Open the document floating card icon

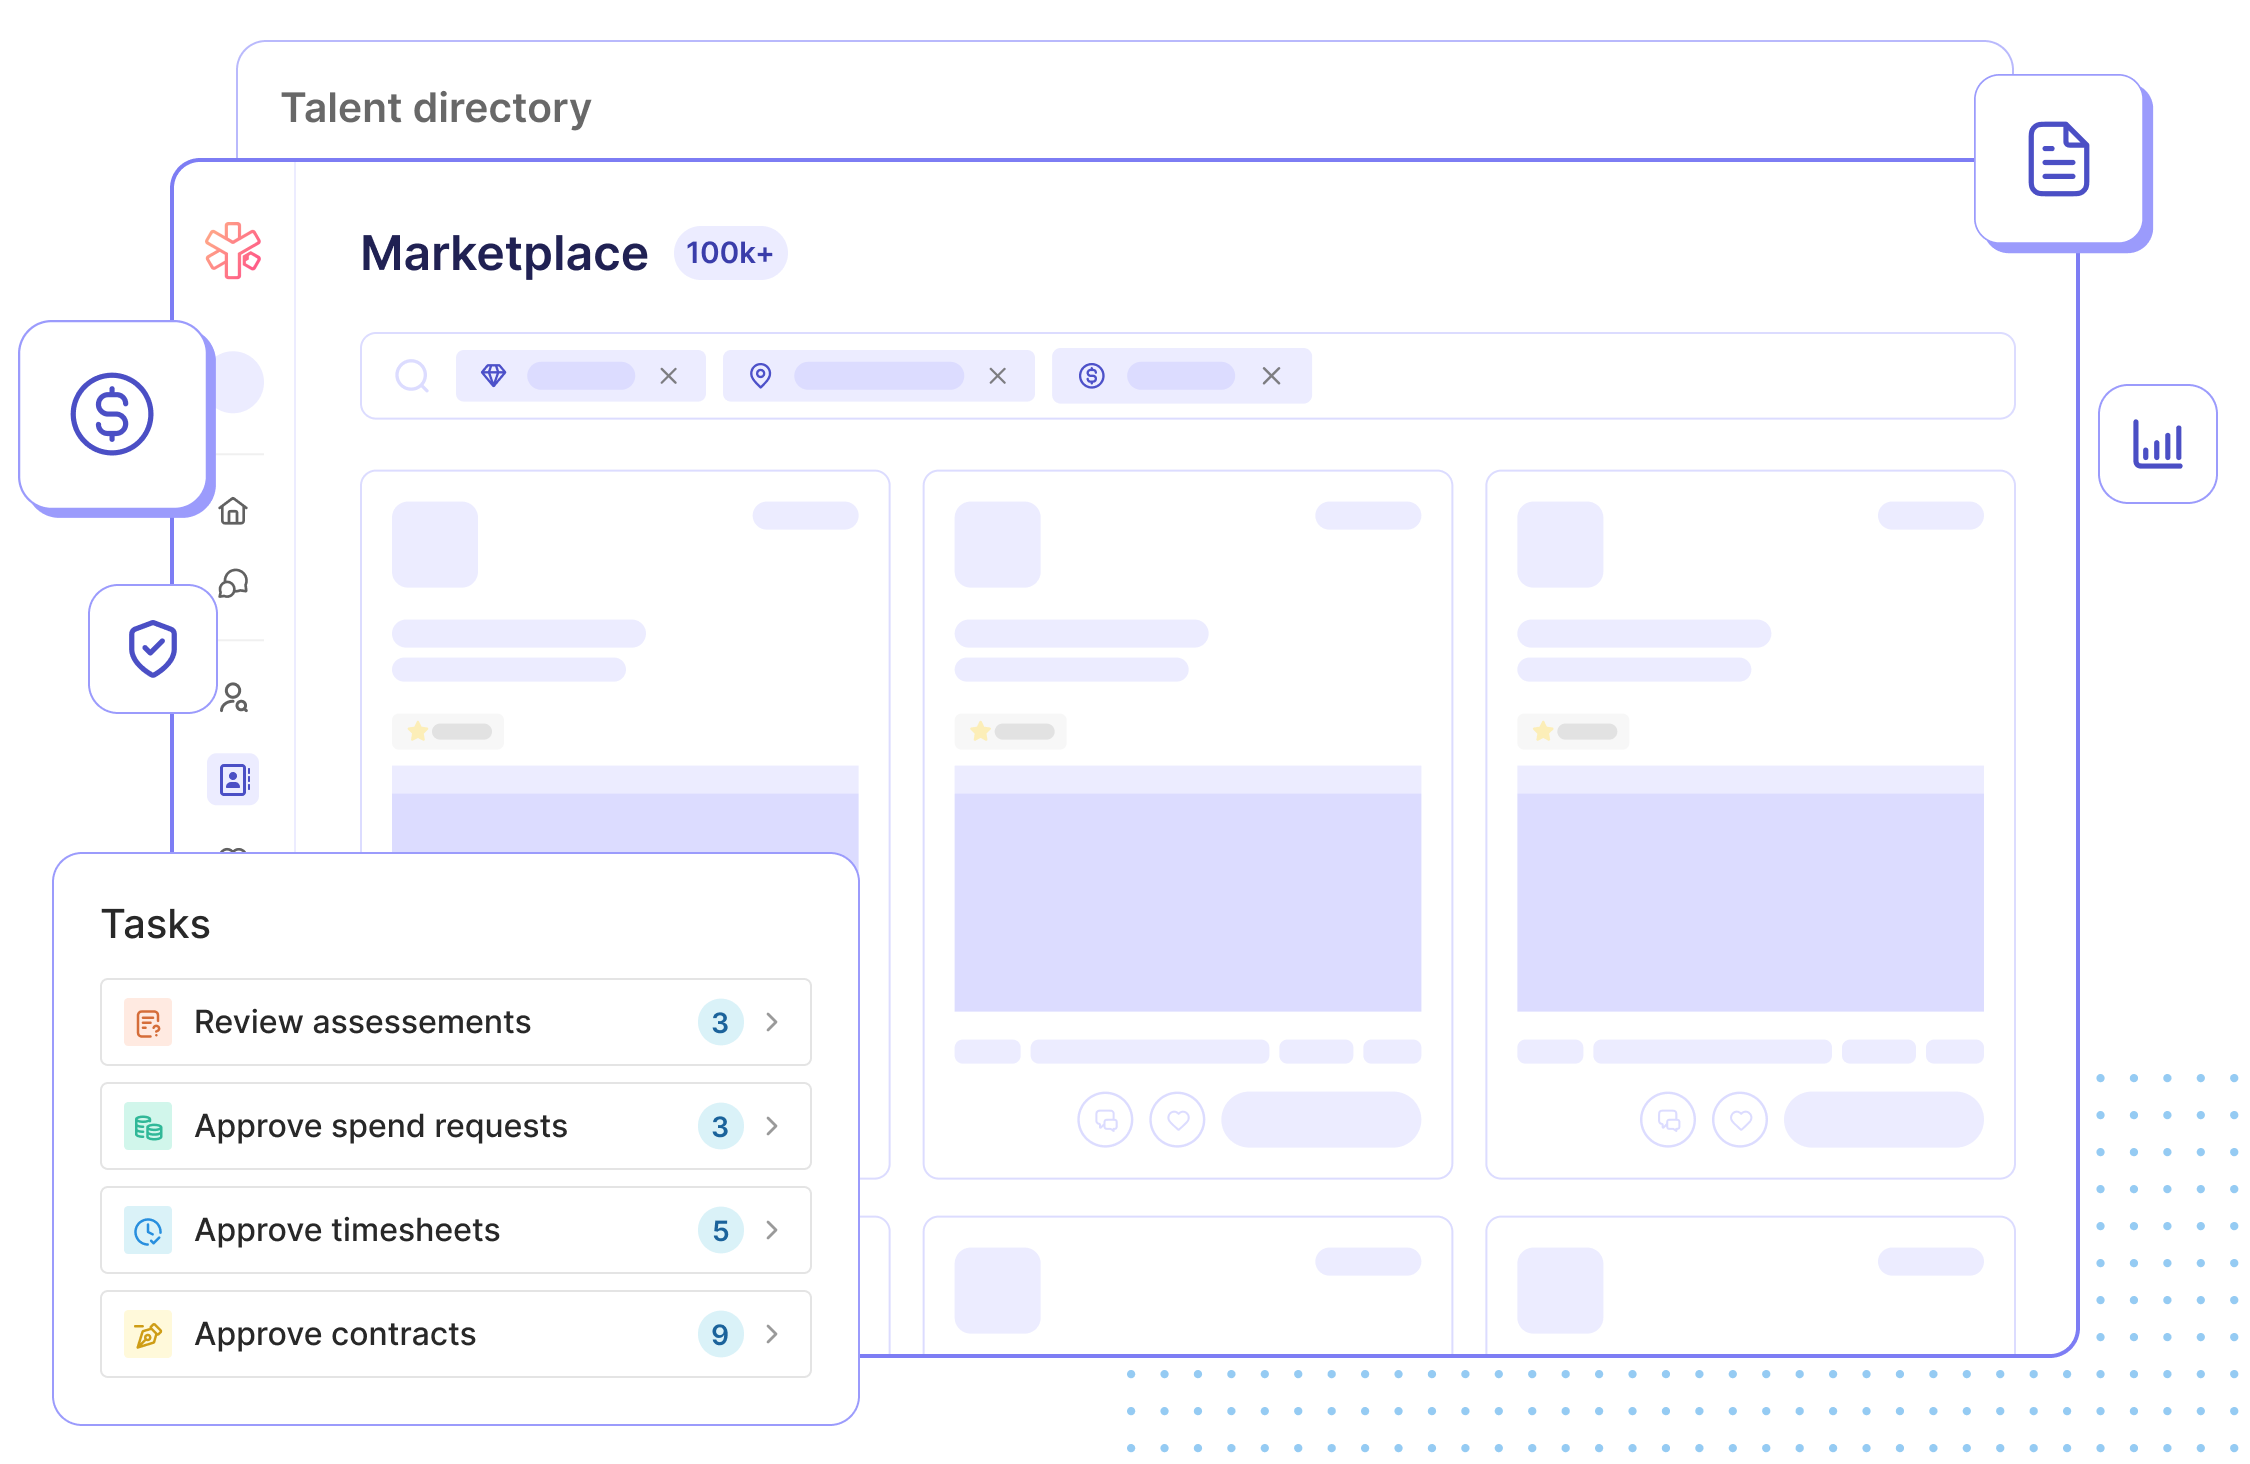[x=2058, y=159]
